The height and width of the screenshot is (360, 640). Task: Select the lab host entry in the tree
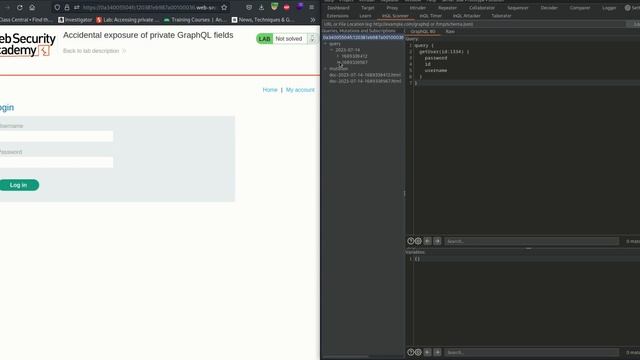click(x=363, y=38)
